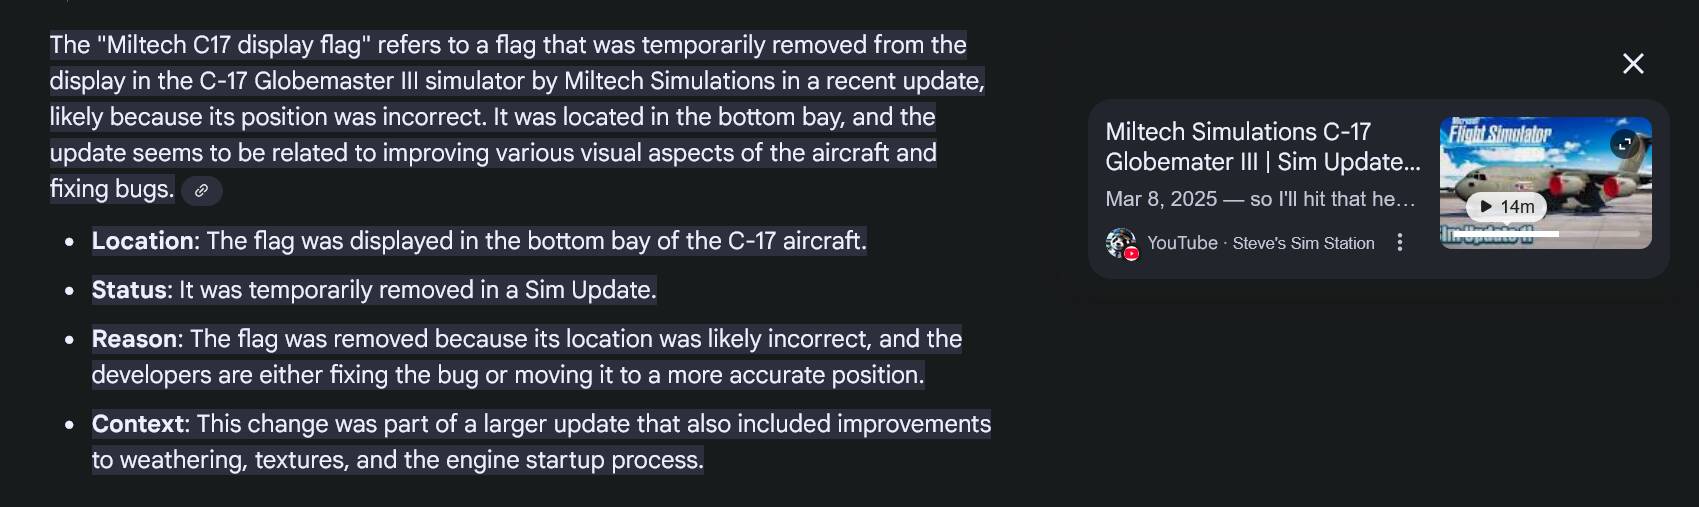Screen dimensions: 1699x507
Task: Click the bold "Location" label
Action: click(142, 241)
